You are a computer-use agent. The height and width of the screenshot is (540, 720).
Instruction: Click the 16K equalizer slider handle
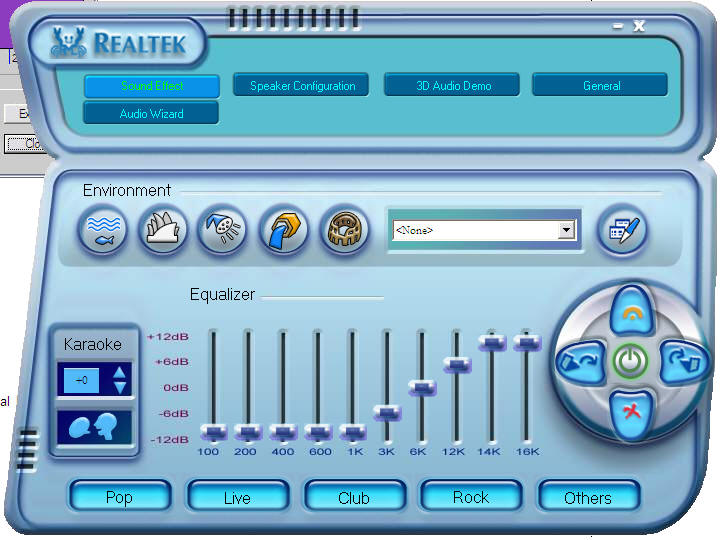tap(527, 342)
